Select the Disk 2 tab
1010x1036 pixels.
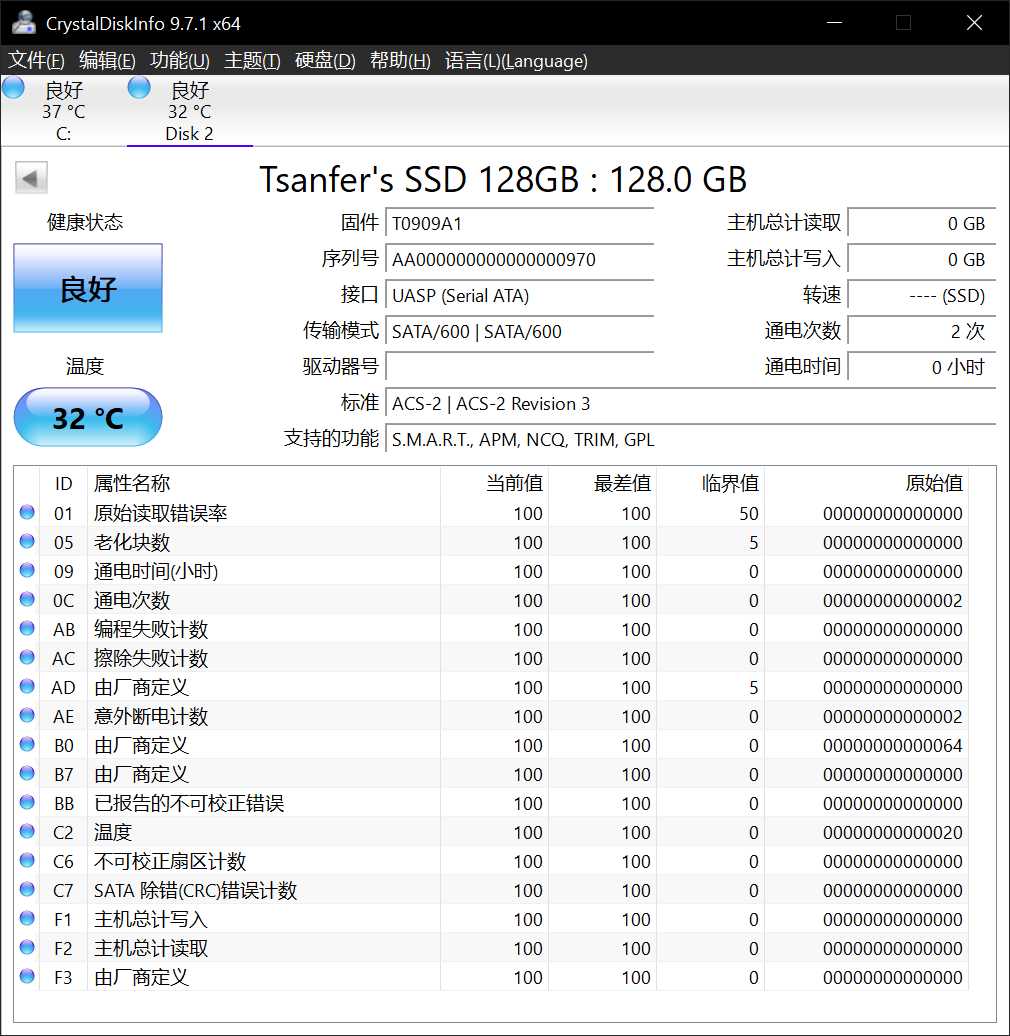point(189,110)
